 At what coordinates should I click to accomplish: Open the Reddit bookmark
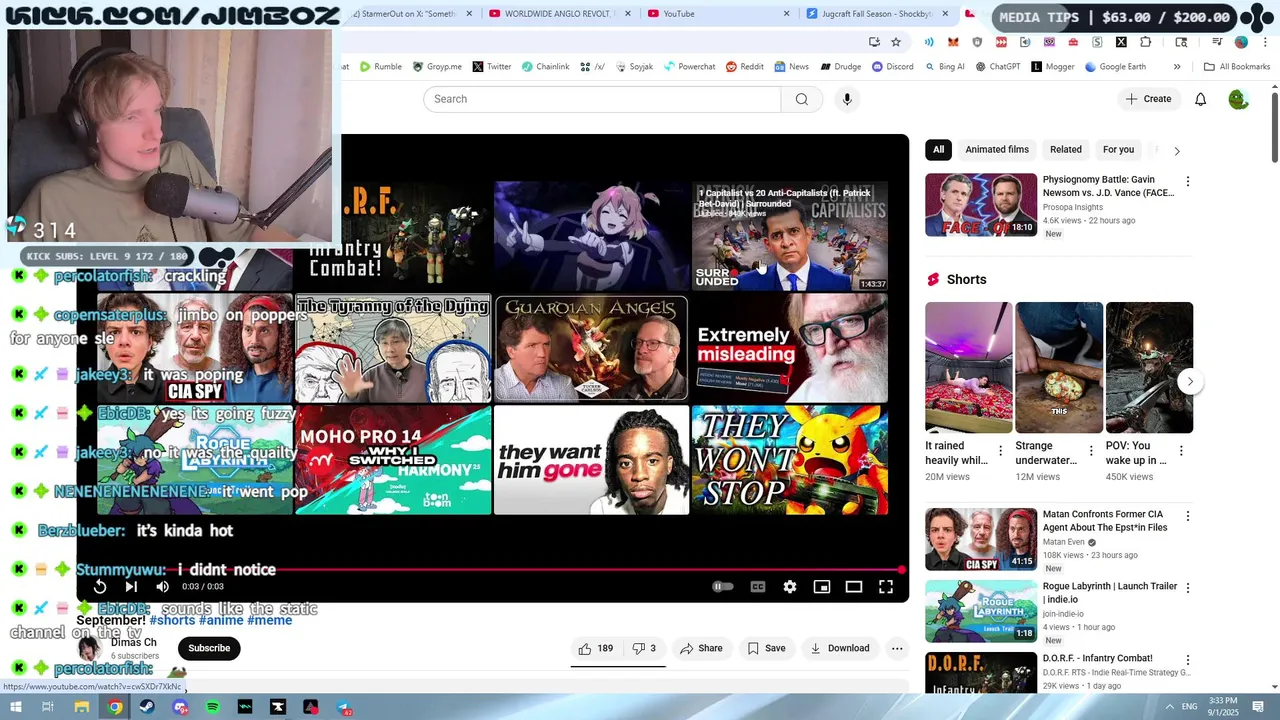click(x=745, y=67)
